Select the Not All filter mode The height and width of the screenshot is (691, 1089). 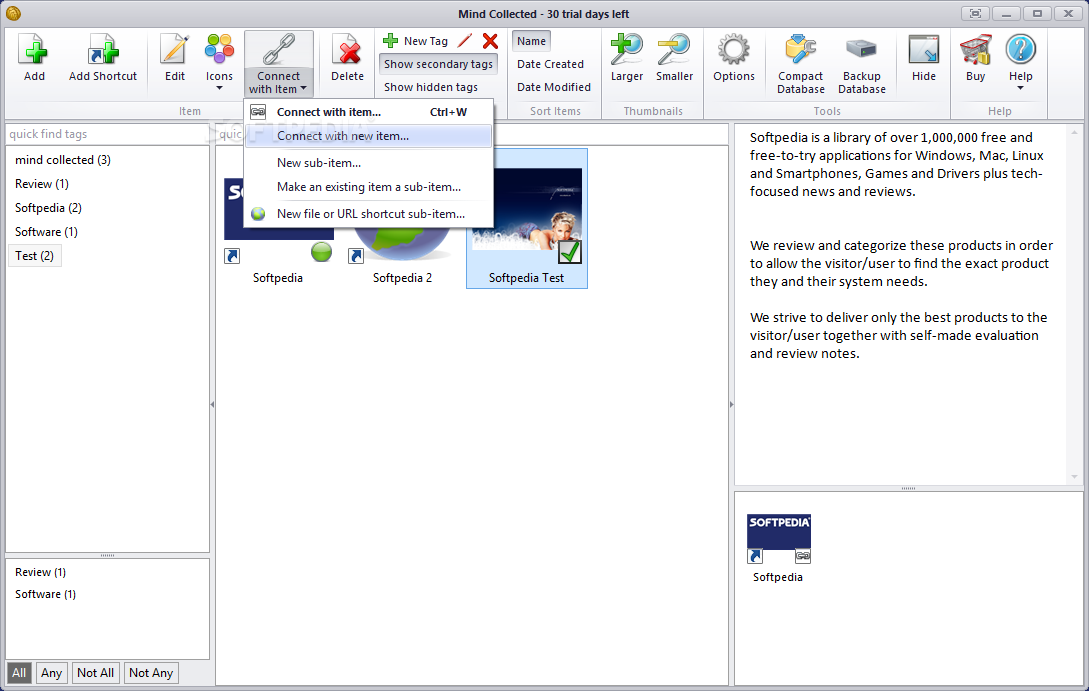coord(95,672)
